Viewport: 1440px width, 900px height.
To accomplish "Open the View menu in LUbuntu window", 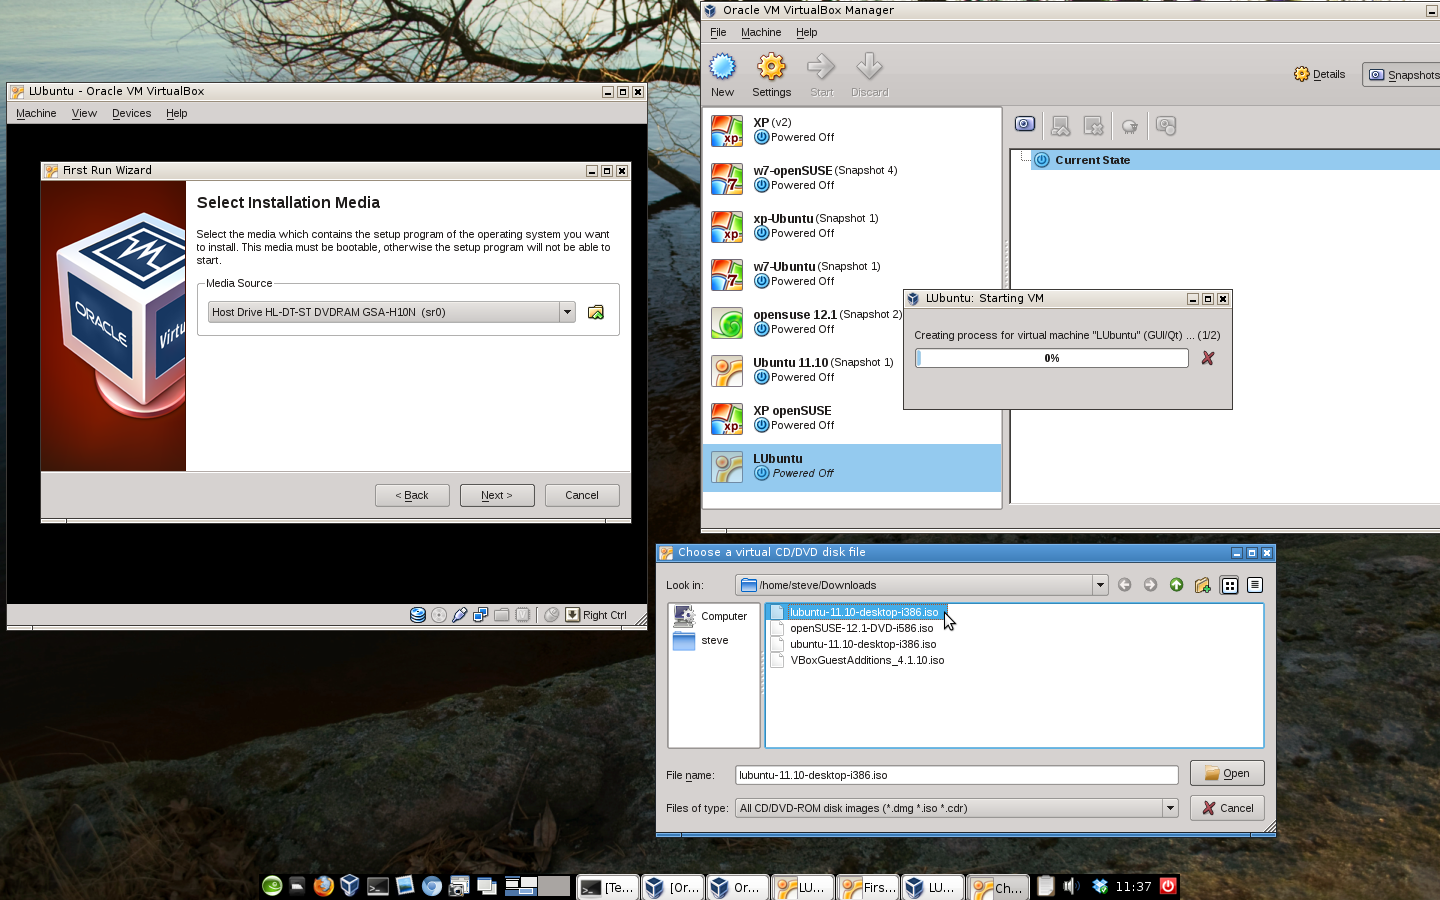I will [84, 113].
